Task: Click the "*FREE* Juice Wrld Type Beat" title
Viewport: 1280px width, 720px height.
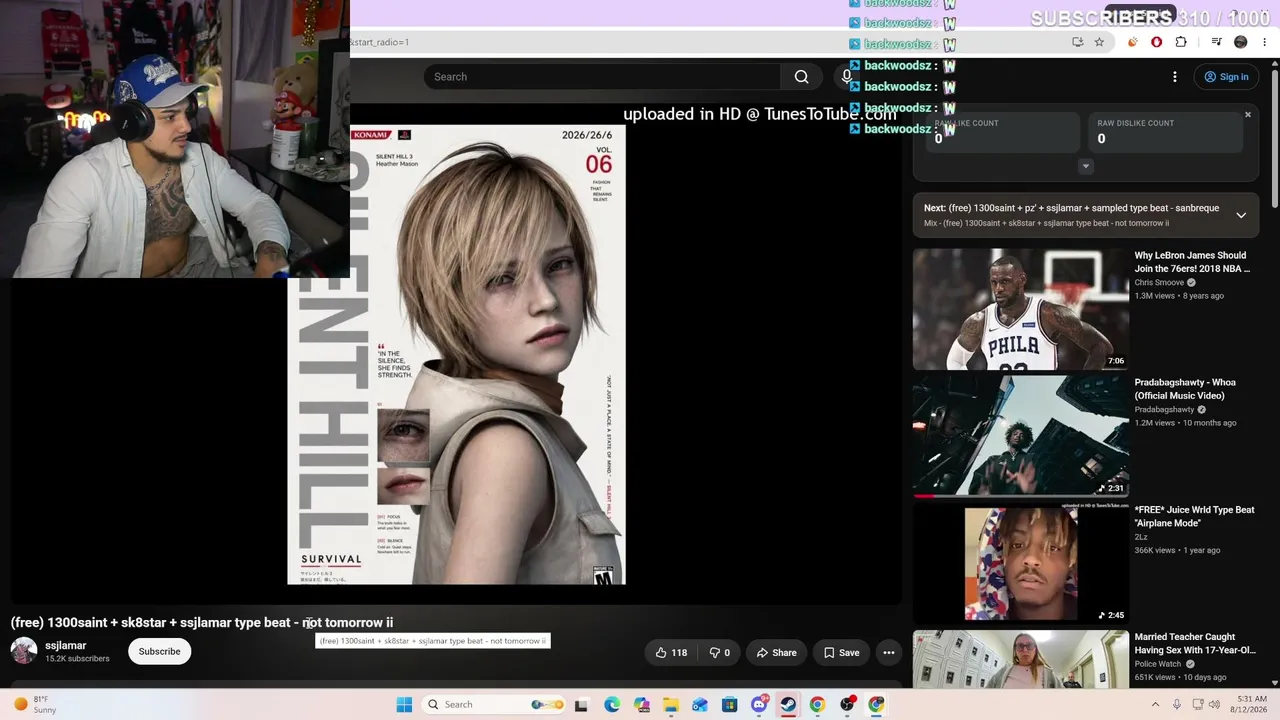Action: click(x=1194, y=516)
